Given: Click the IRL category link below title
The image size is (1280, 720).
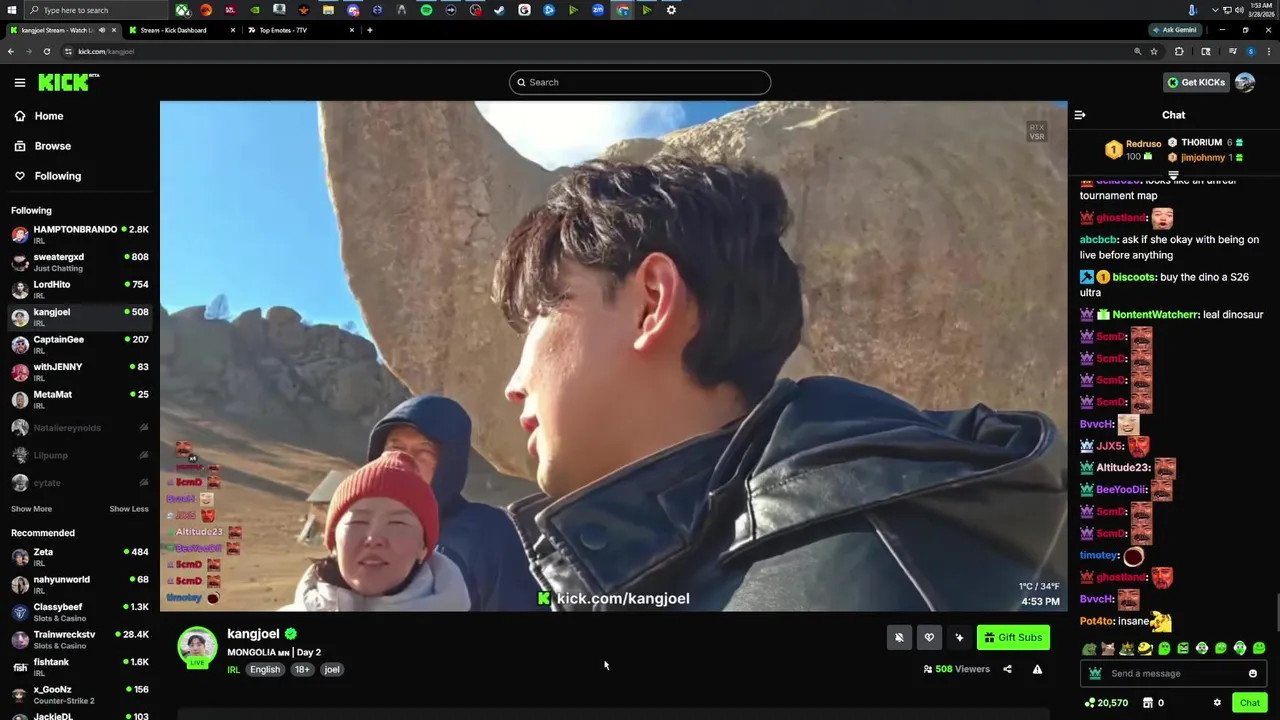Looking at the screenshot, I should tap(233, 669).
